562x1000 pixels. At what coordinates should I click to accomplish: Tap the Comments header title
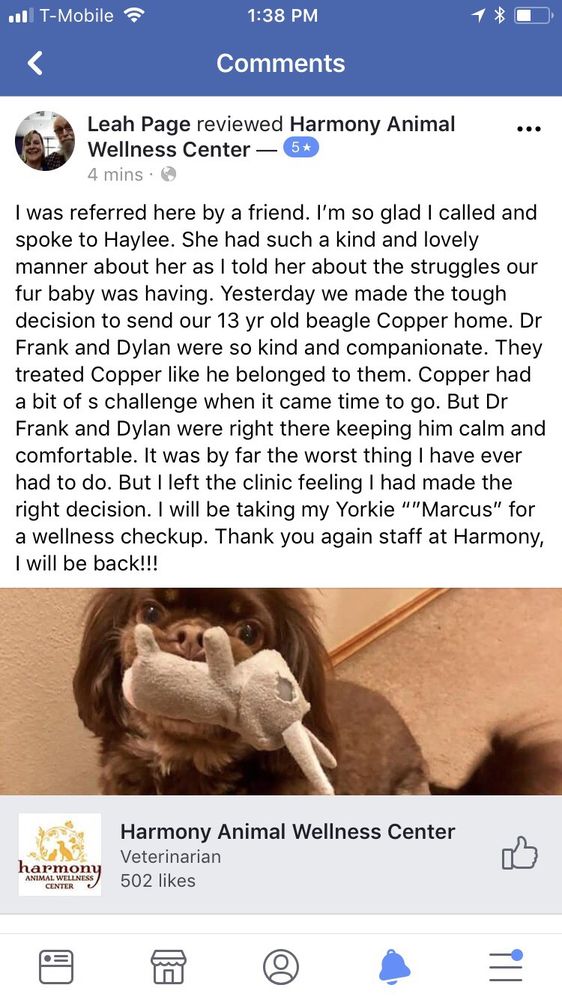(x=281, y=63)
